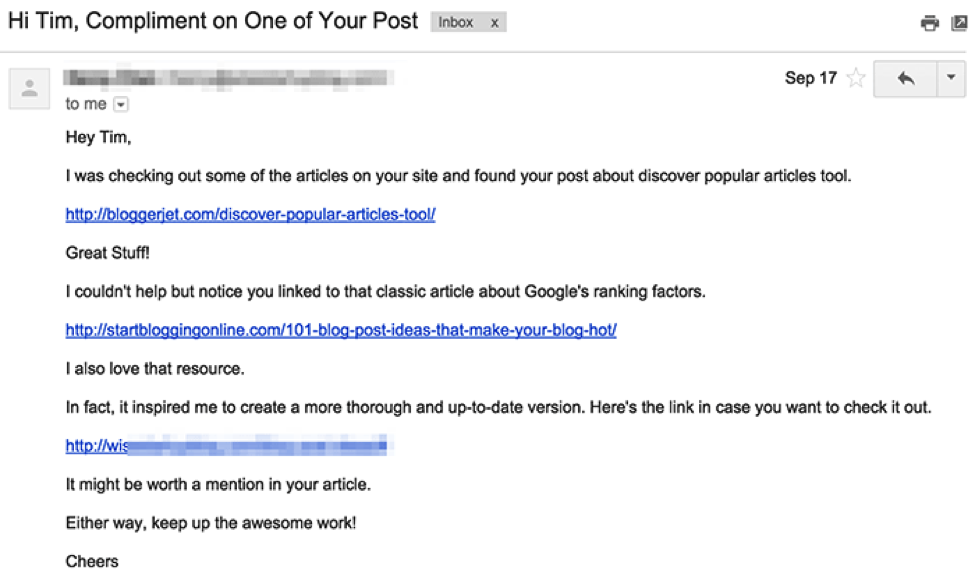The height and width of the screenshot is (582, 975).
Task: Click the star outline next to the date
Action: tap(854, 77)
